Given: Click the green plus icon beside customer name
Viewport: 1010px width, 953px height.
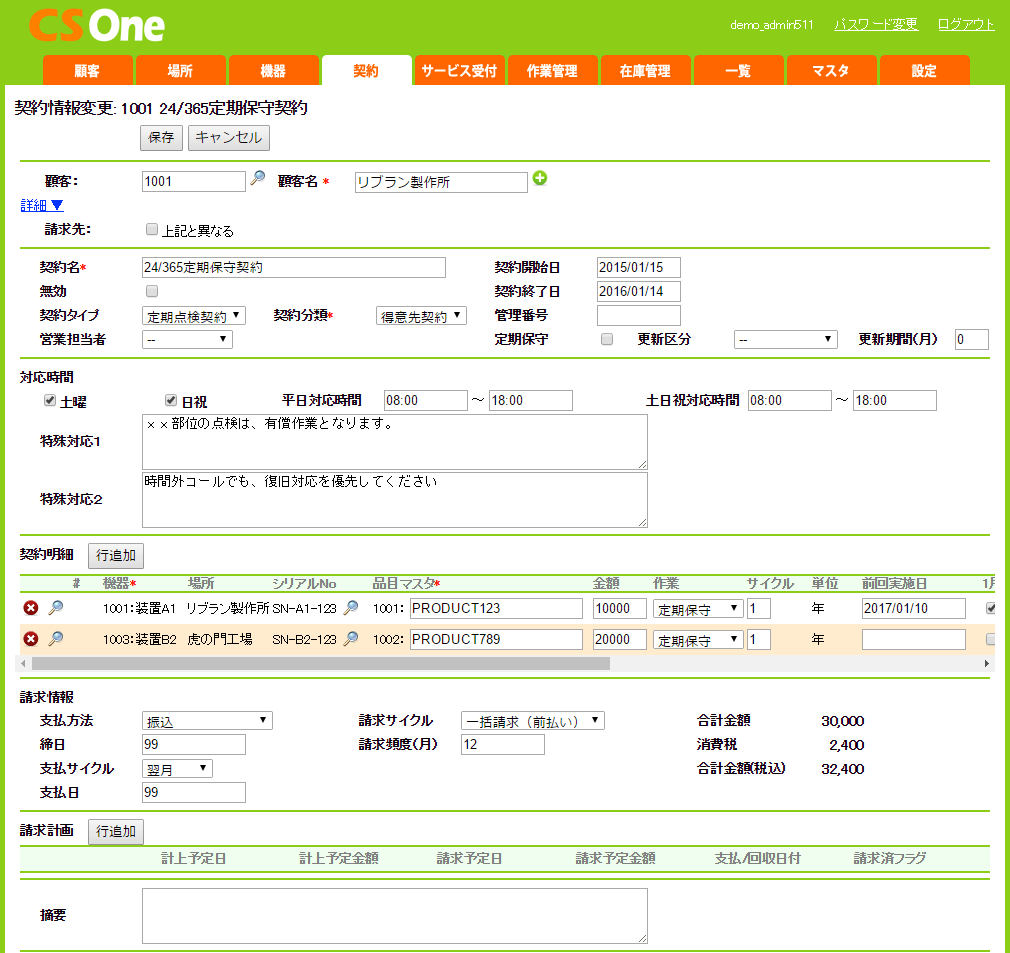Looking at the screenshot, I should point(540,178).
